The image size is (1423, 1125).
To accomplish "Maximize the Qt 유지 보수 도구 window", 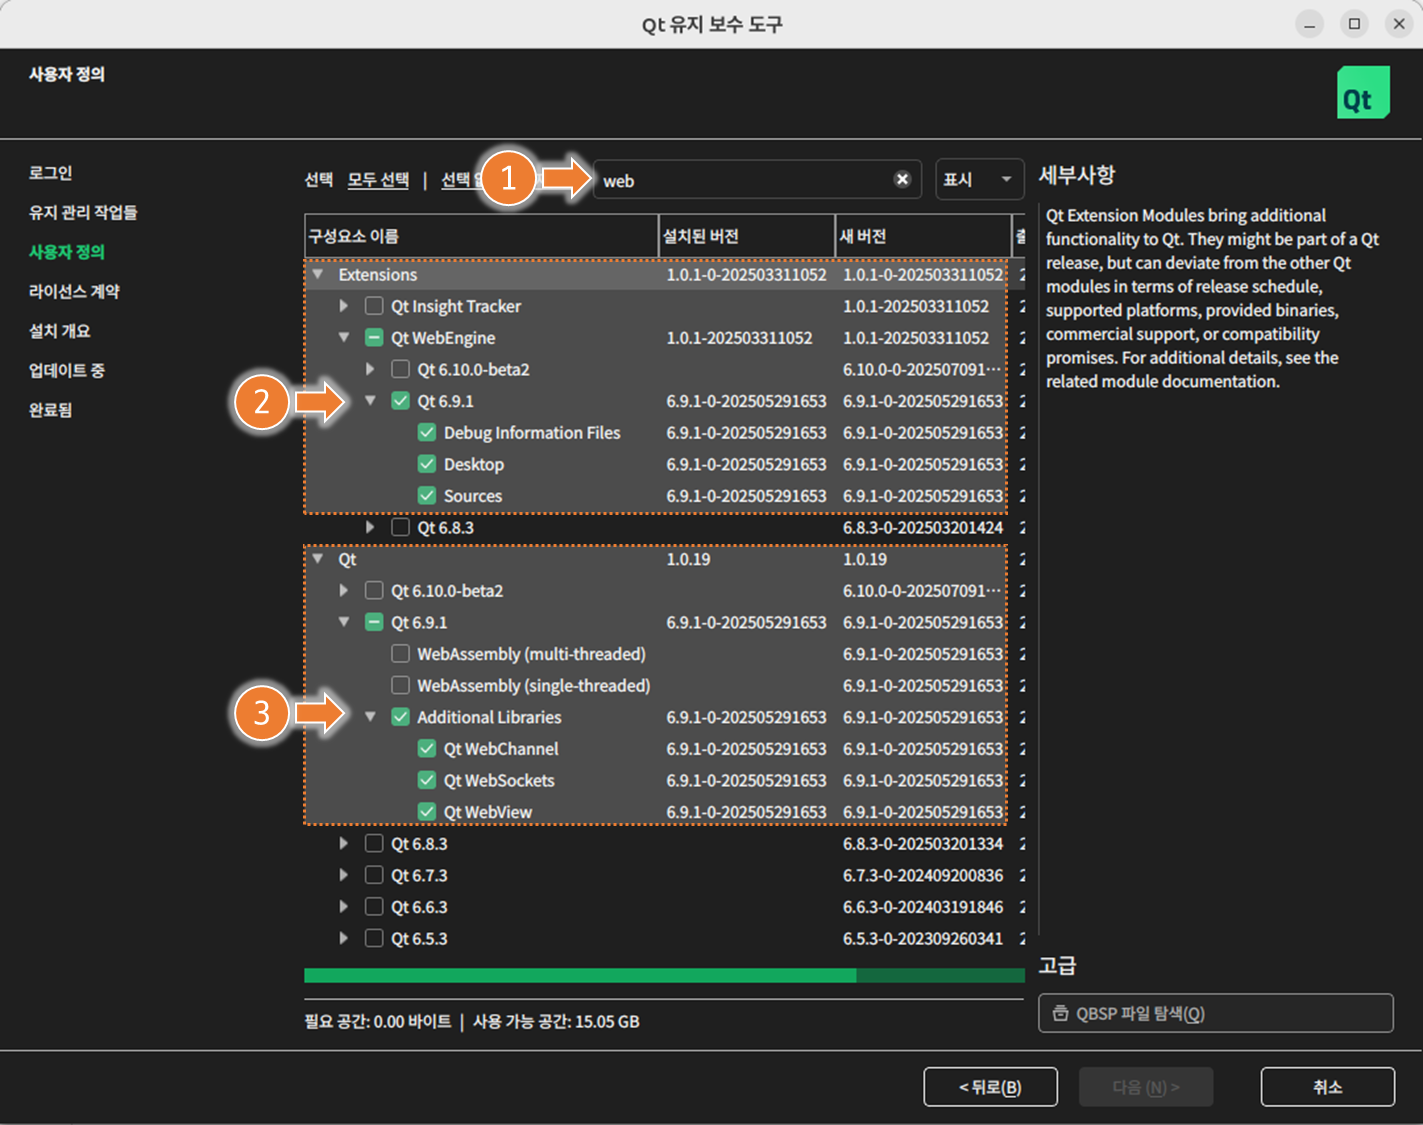I will 1354,24.
